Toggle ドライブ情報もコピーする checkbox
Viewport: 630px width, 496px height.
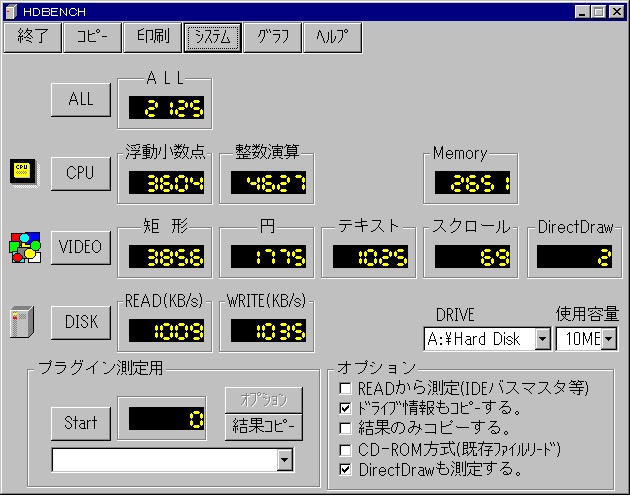pyautogui.click(x=346, y=408)
